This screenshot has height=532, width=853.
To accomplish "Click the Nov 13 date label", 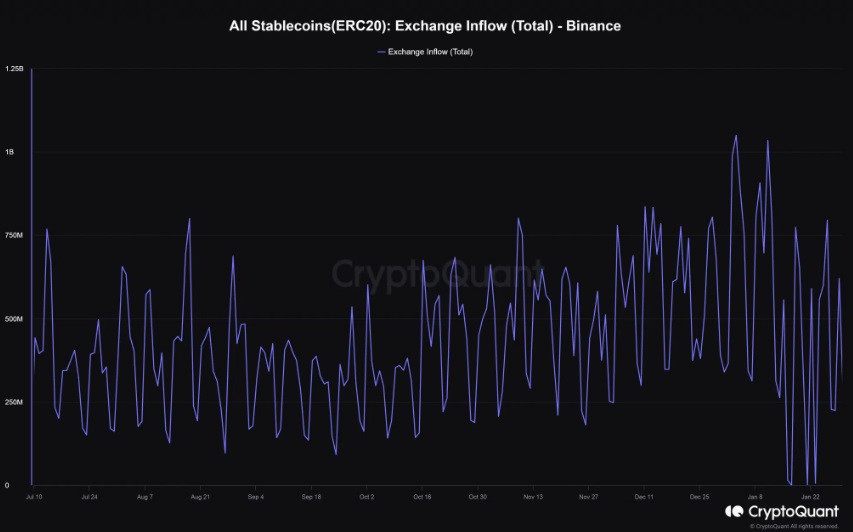I will 533,497.
